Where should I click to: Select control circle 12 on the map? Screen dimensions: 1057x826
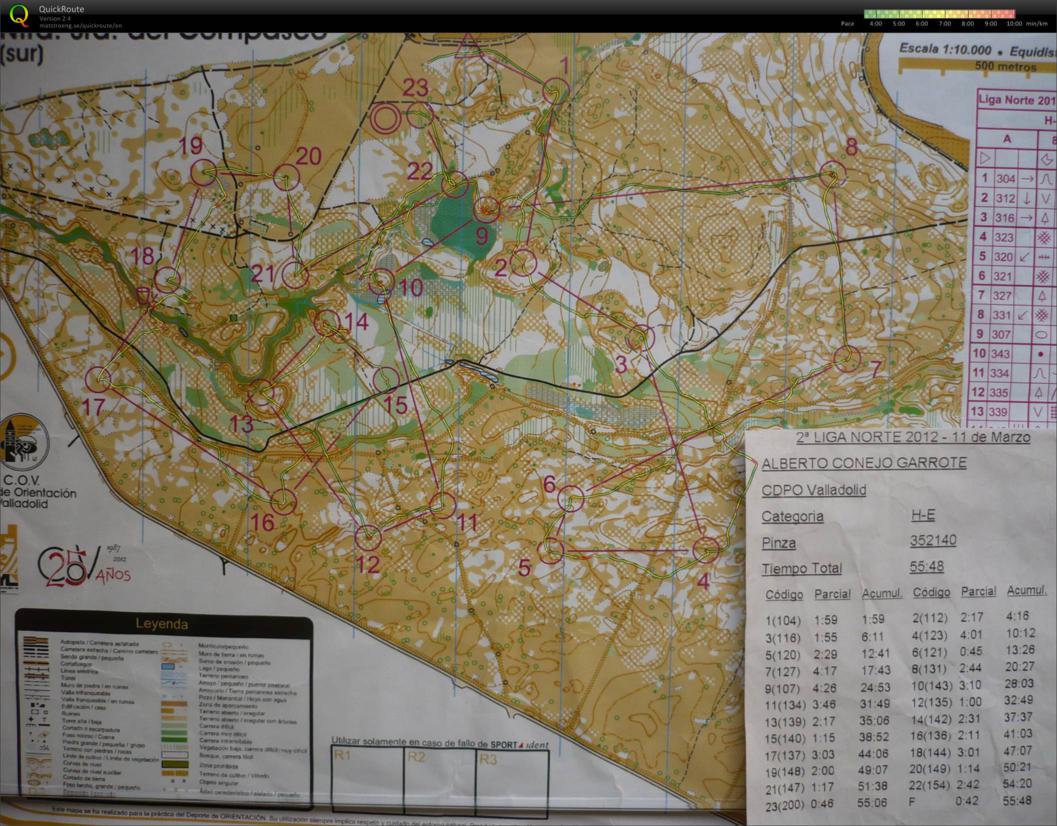point(368,537)
